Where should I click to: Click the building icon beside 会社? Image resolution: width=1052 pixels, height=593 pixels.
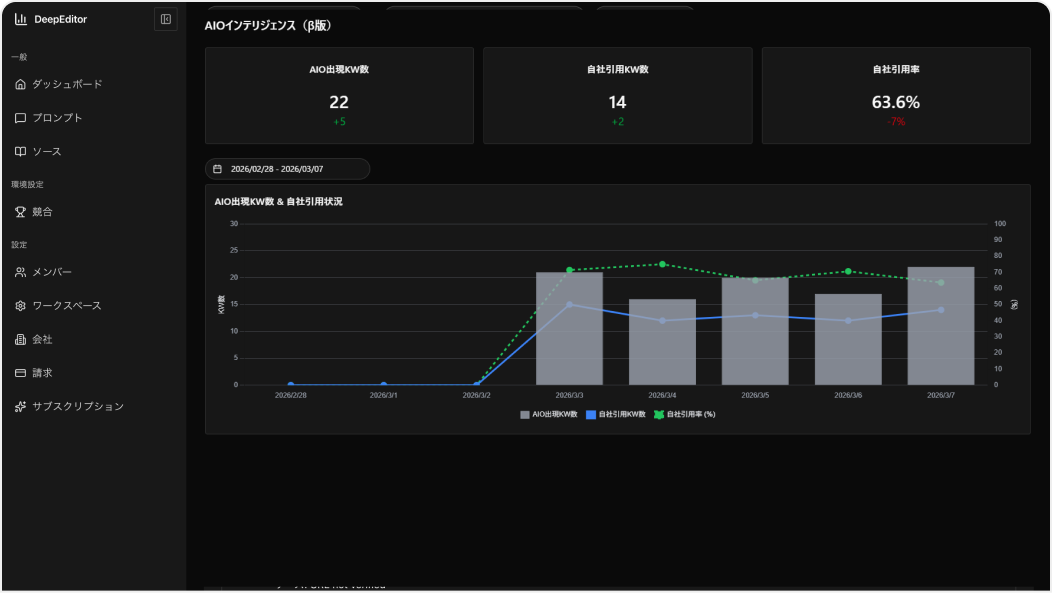(x=21, y=340)
